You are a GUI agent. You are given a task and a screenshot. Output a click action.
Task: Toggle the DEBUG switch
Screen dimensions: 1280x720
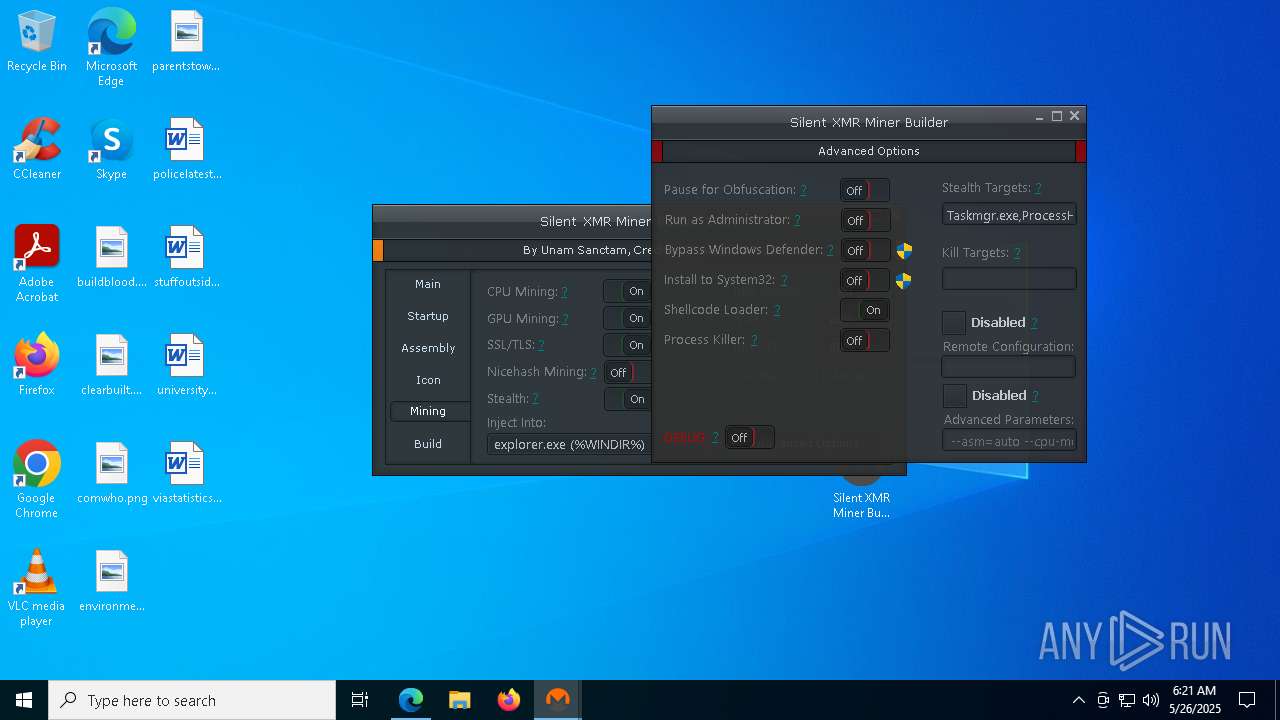(749, 437)
